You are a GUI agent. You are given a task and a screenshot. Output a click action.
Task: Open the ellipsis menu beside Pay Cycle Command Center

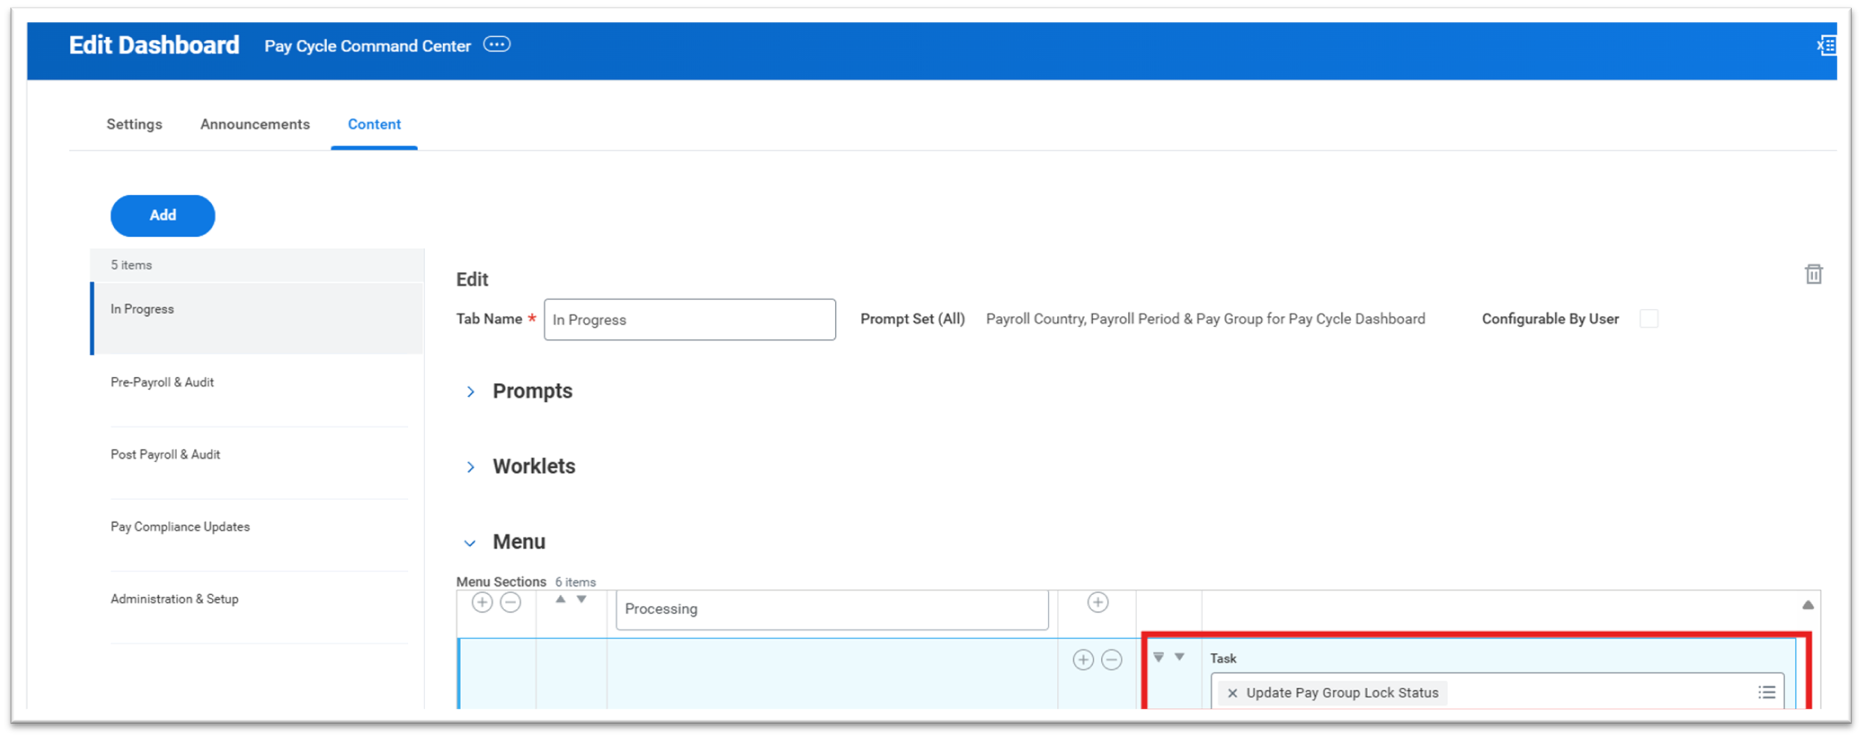pyautogui.click(x=497, y=45)
